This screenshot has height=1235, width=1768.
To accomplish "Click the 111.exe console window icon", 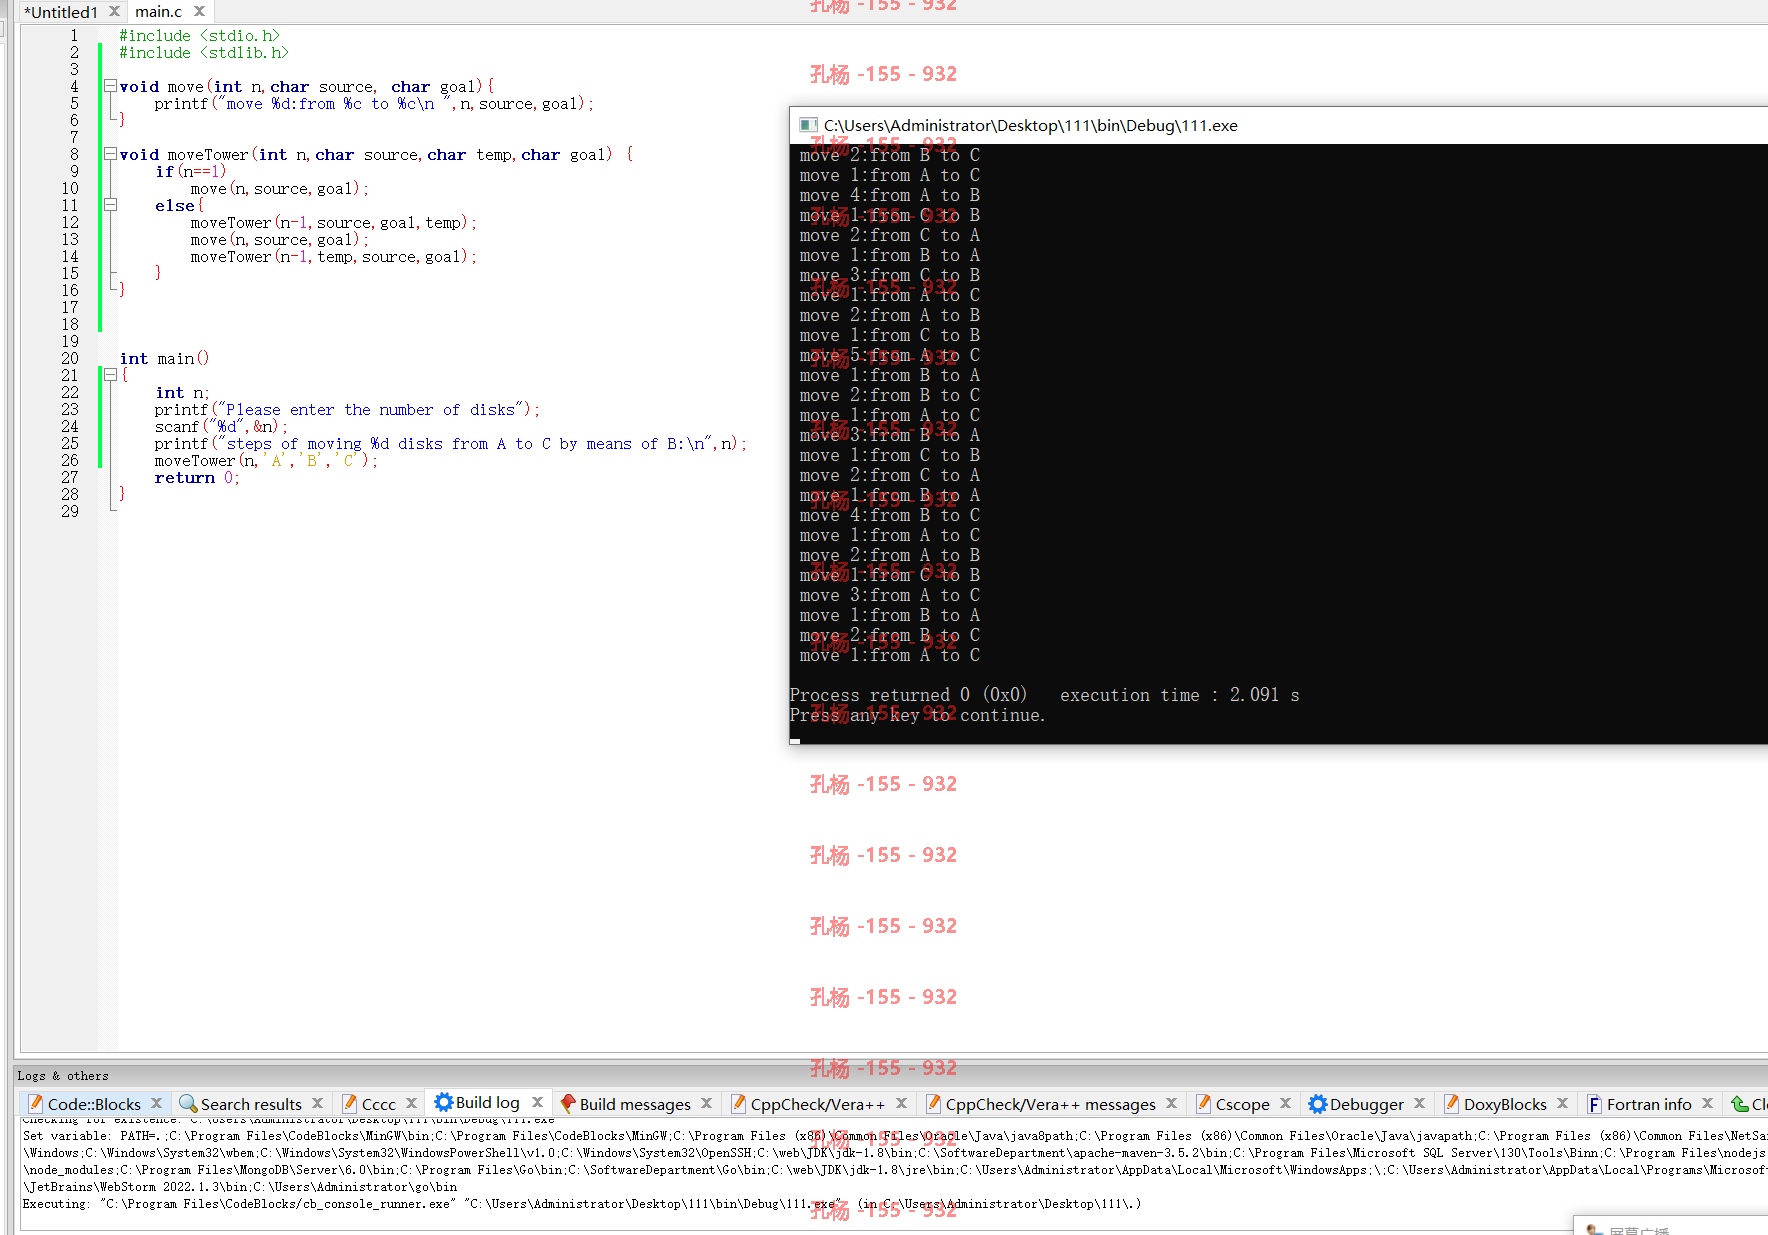I will pyautogui.click(x=808, y=125).
